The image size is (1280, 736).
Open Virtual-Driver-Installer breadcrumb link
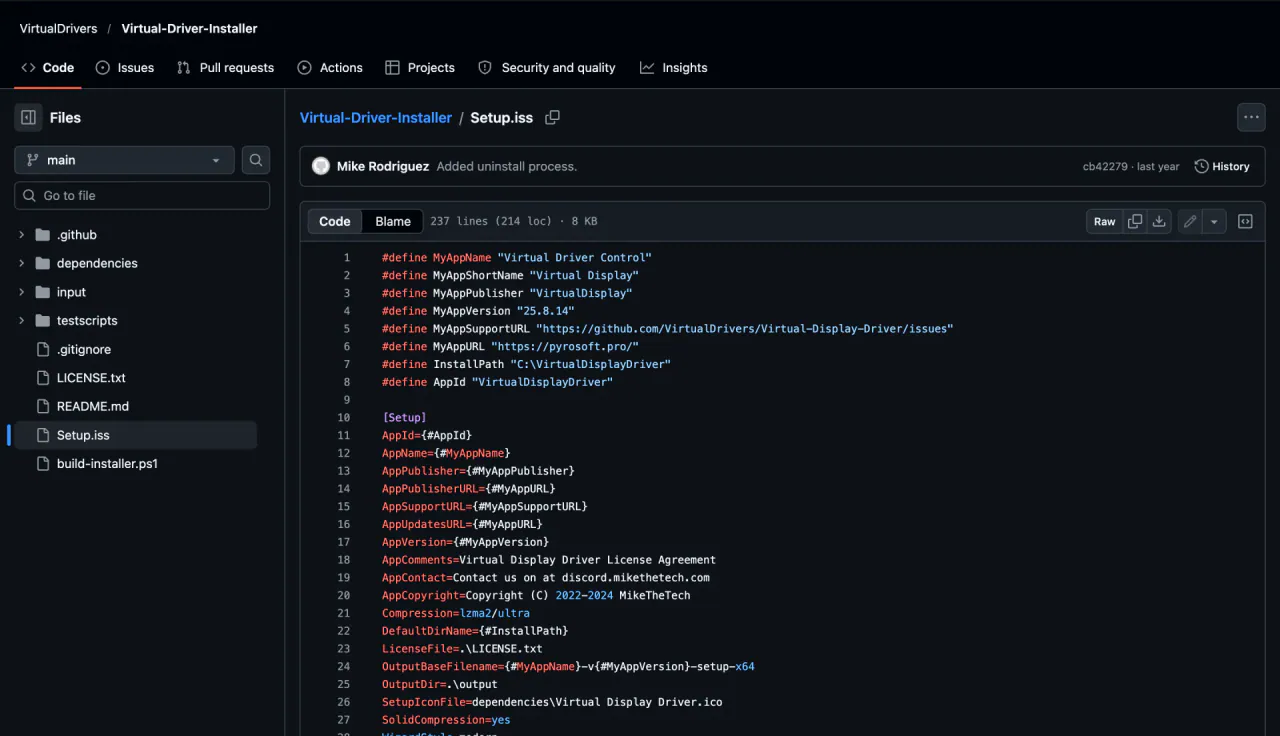376,118
